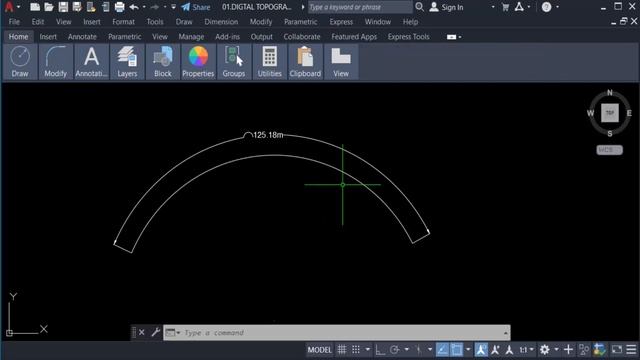Switch to the Annotate ribbon tab
This screenshot has width=640, height=360.
tap(82, 37)
